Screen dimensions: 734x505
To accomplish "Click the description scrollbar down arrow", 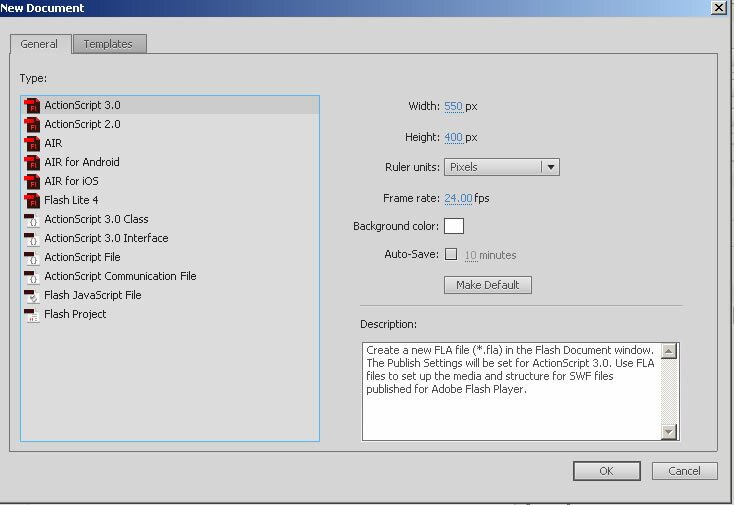I will (x=669, y=432).
